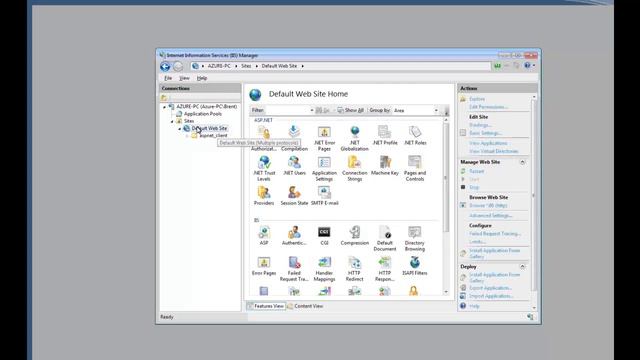Open the .NET Authorization feature icon
Screen dimensions: 640x360
point(264,138)
